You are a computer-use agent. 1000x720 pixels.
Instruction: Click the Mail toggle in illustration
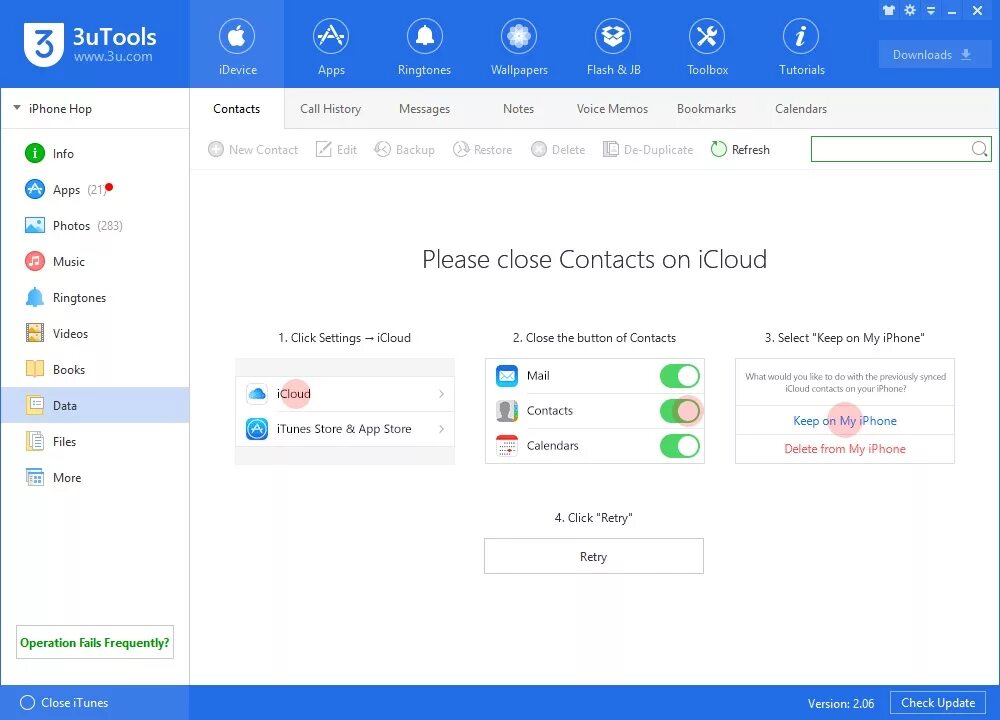(x=680, y=376)
